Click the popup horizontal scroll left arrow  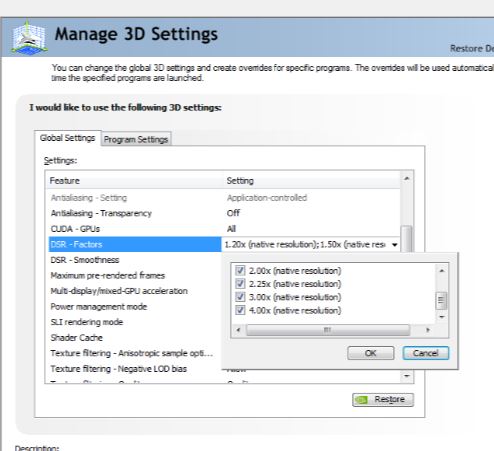238,330
